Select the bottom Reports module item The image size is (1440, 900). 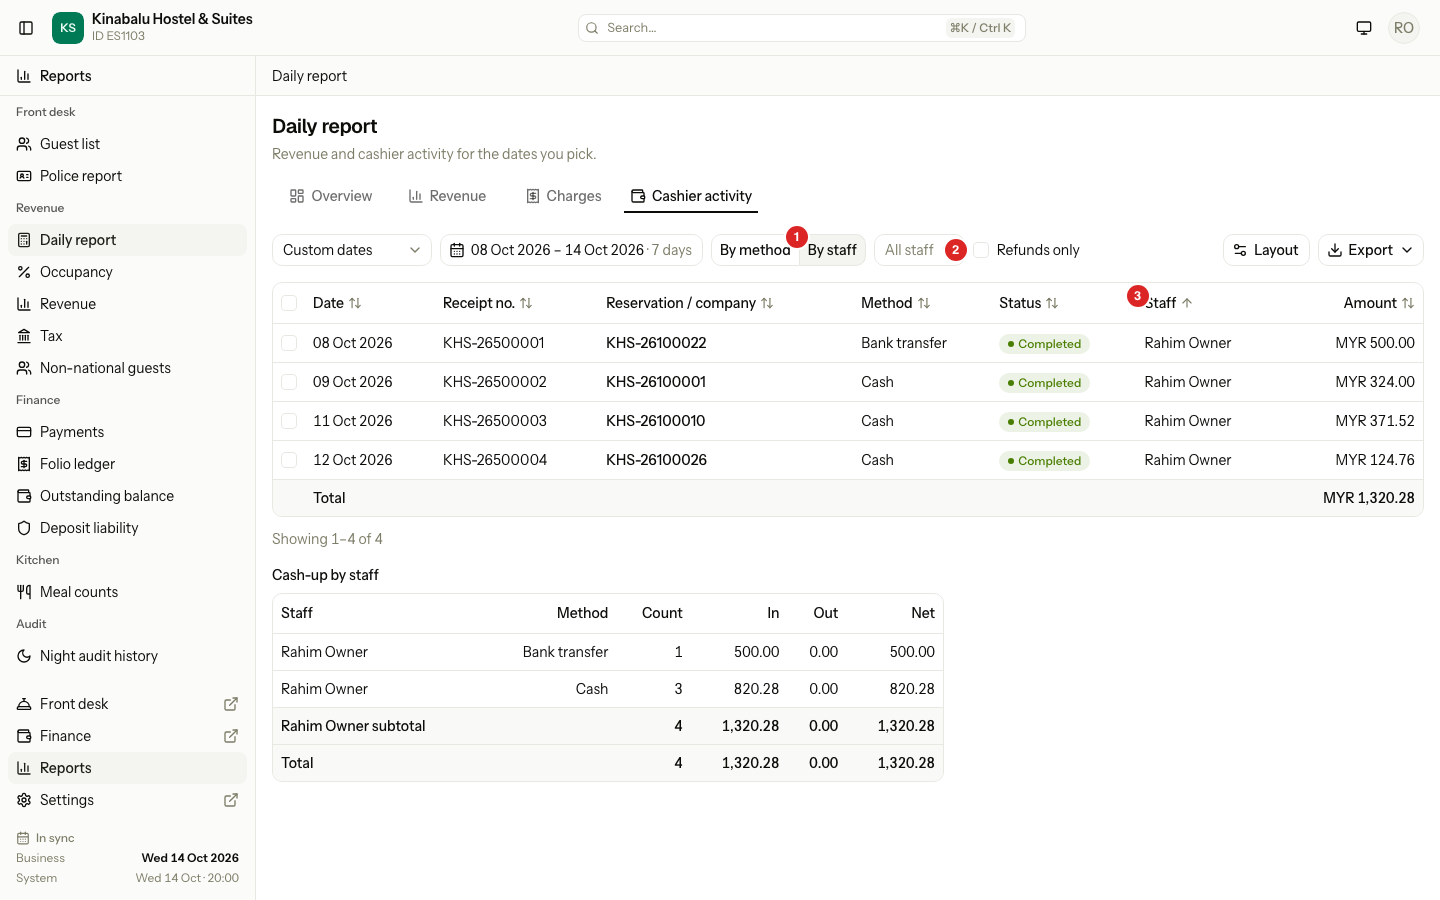click(127, 768)
